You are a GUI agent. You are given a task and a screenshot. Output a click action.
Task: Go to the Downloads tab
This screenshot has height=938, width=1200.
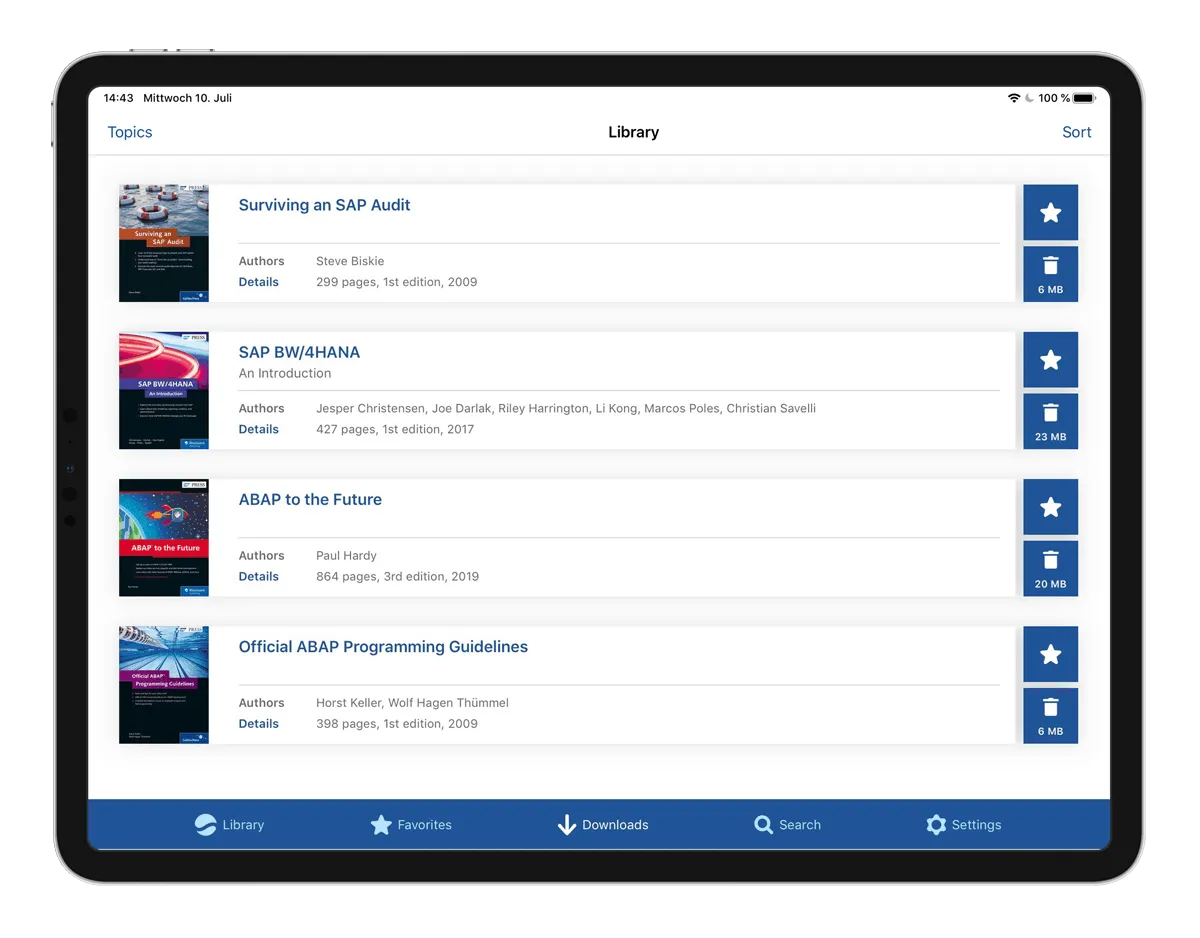602,825
